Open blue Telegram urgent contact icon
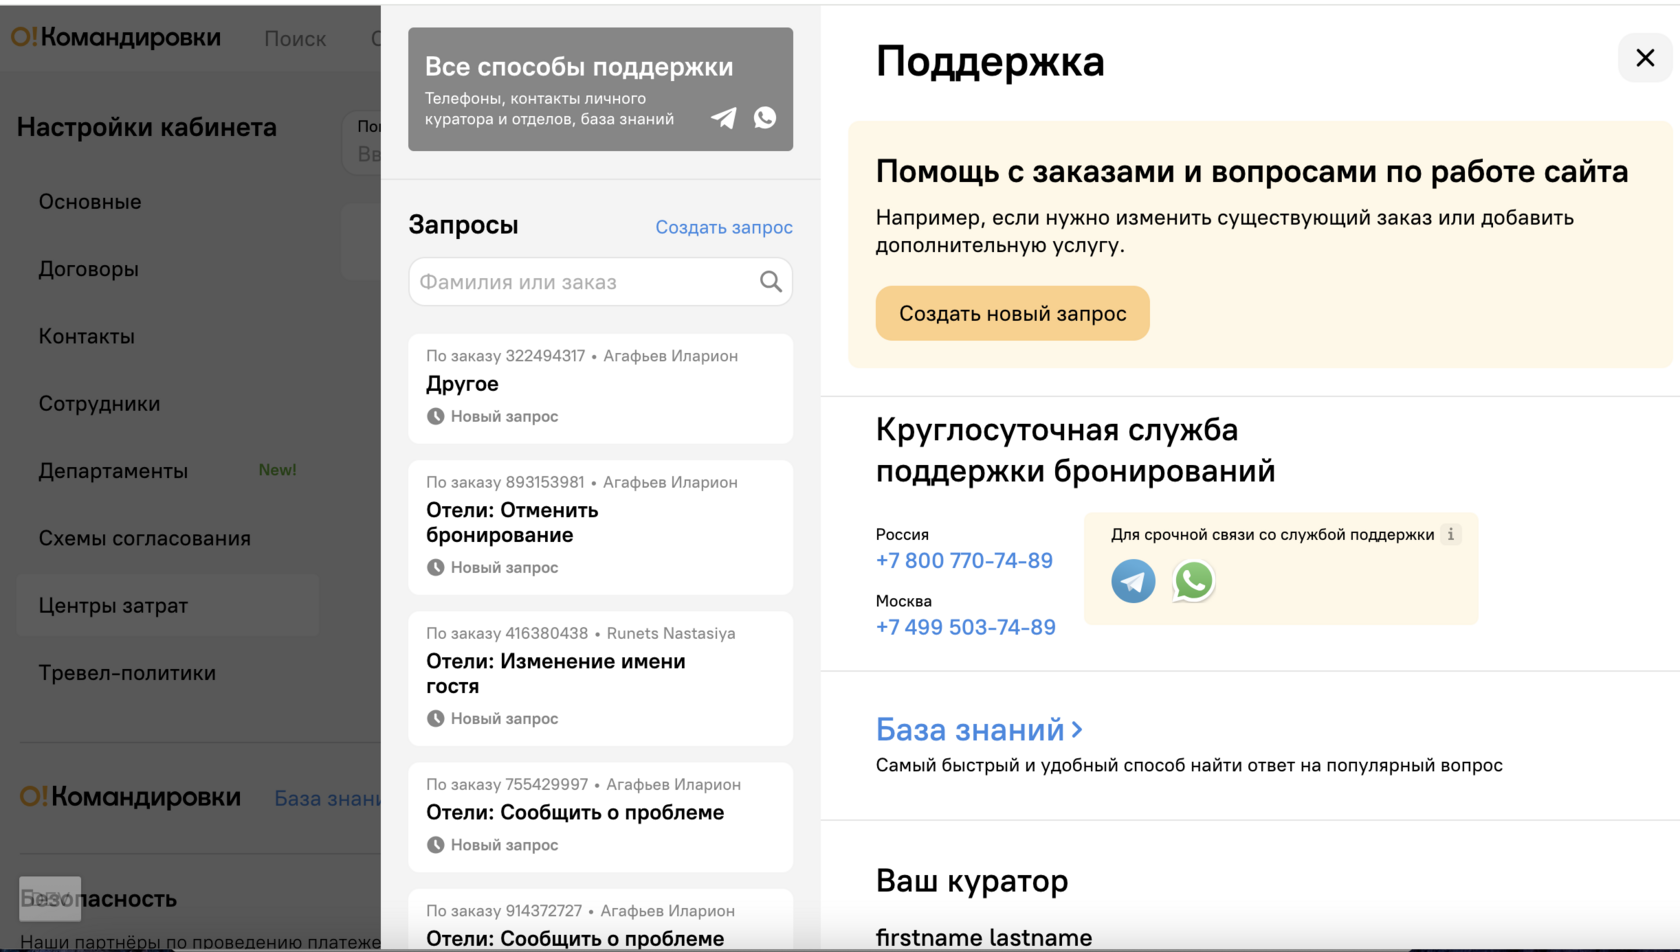The image size is (1680, 952). (x=1133, y=581)
